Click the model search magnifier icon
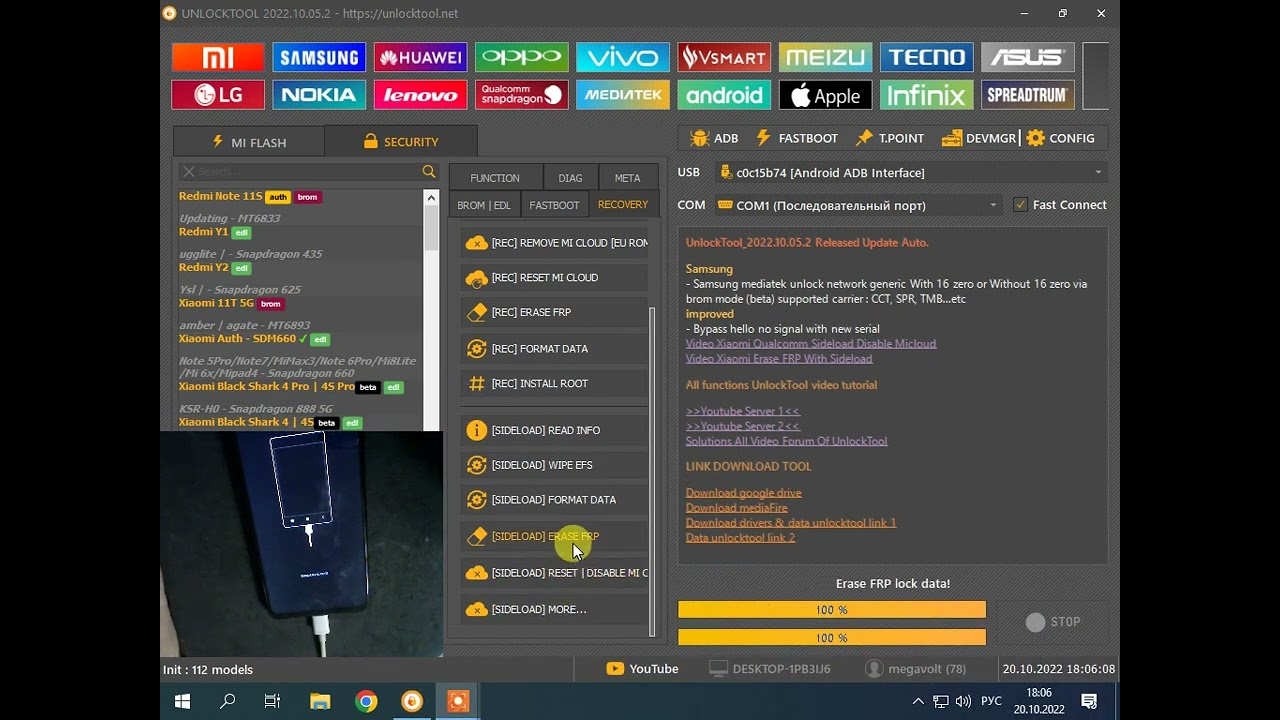Viewport: 1280px width, 720px height. 429,172
